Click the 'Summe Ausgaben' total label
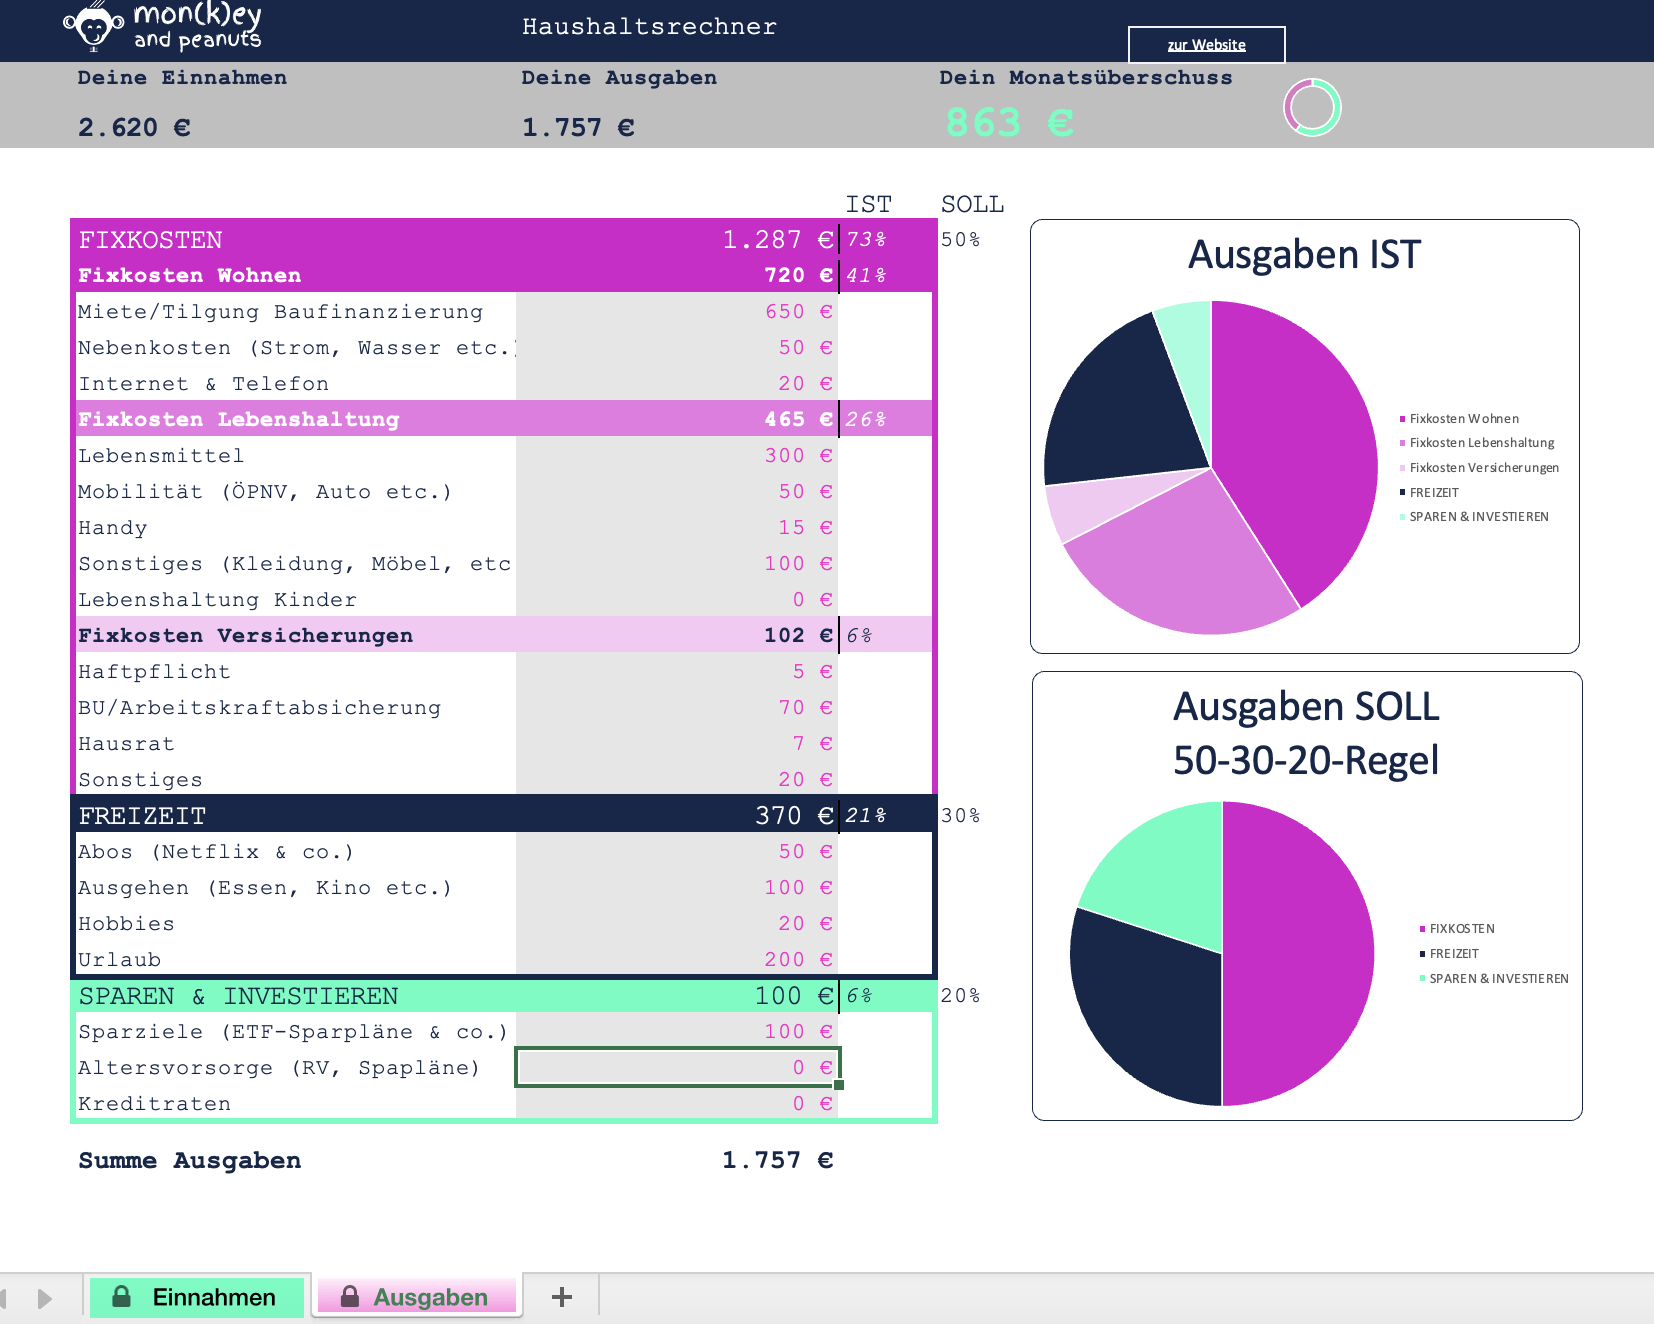Screen dimensions: 1654x1324 coord(189,1160)
